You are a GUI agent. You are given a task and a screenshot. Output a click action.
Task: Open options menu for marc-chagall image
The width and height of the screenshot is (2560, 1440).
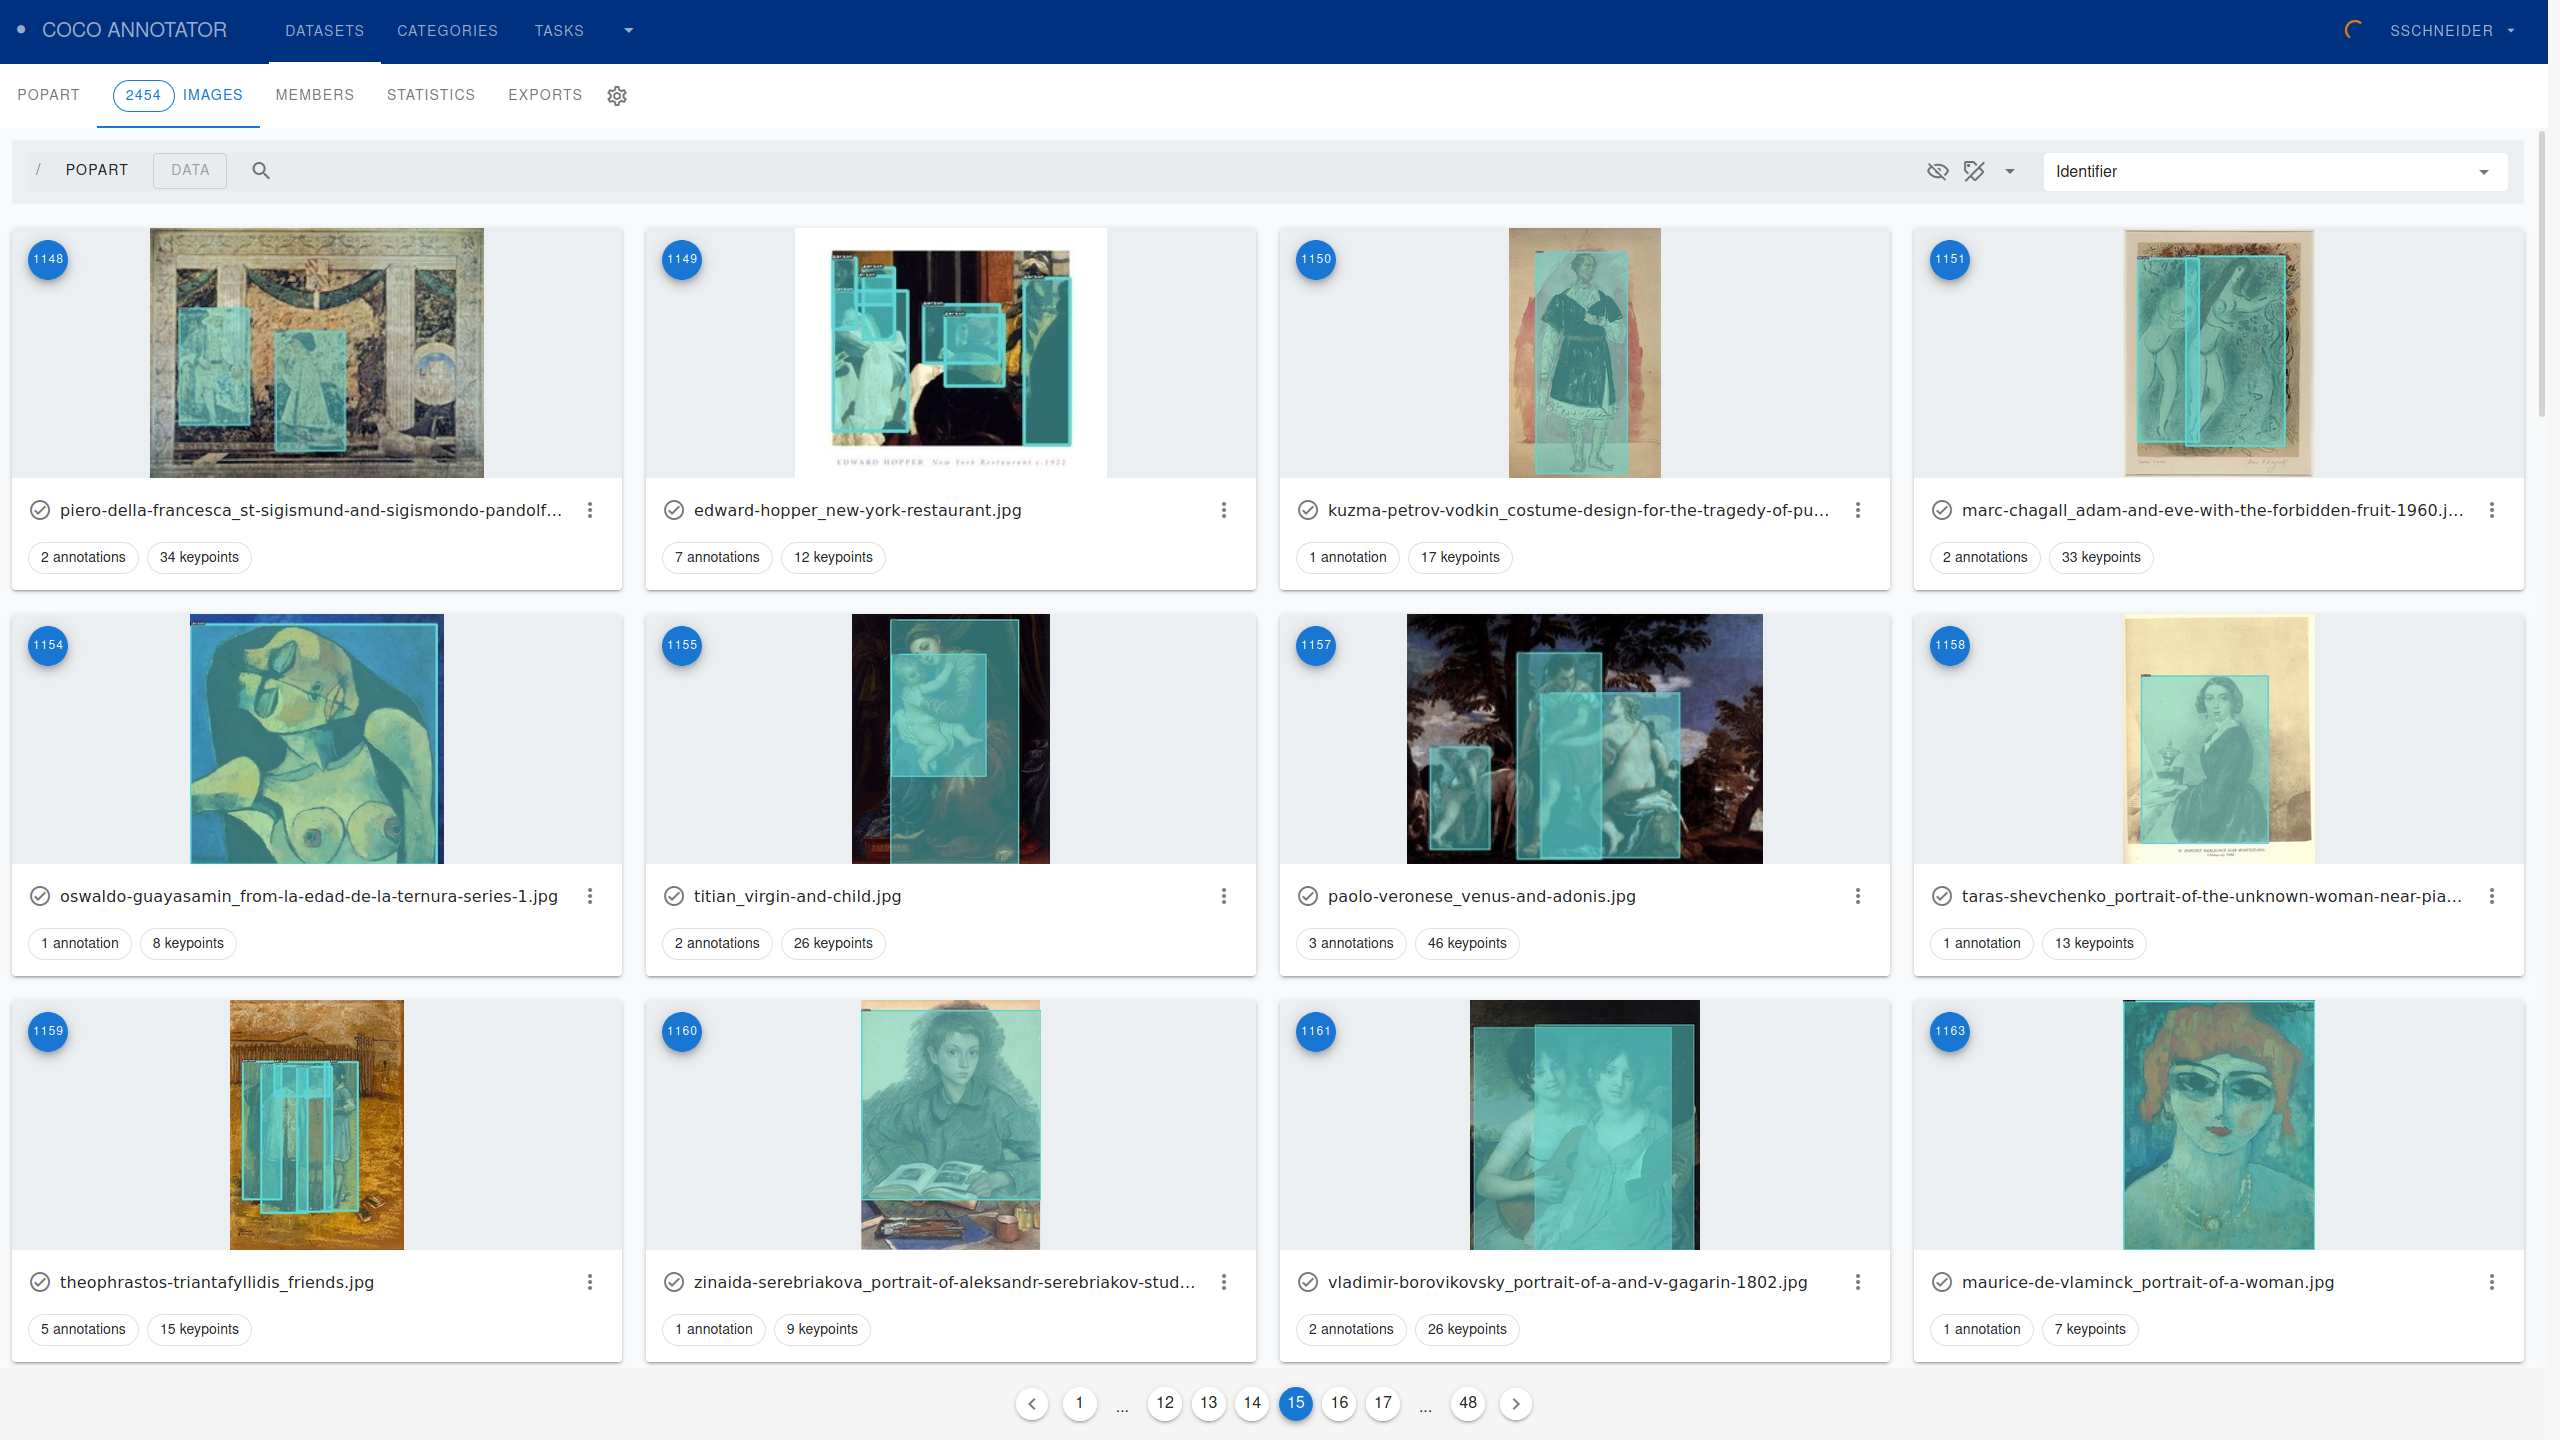click(2492, 510)
